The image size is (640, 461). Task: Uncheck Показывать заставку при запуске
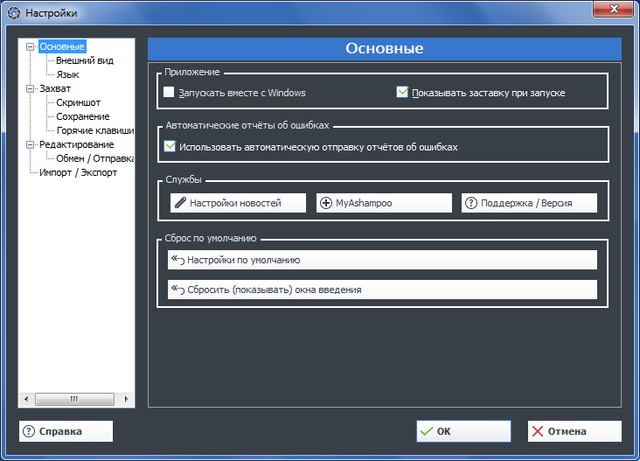[x=402, y=93]
